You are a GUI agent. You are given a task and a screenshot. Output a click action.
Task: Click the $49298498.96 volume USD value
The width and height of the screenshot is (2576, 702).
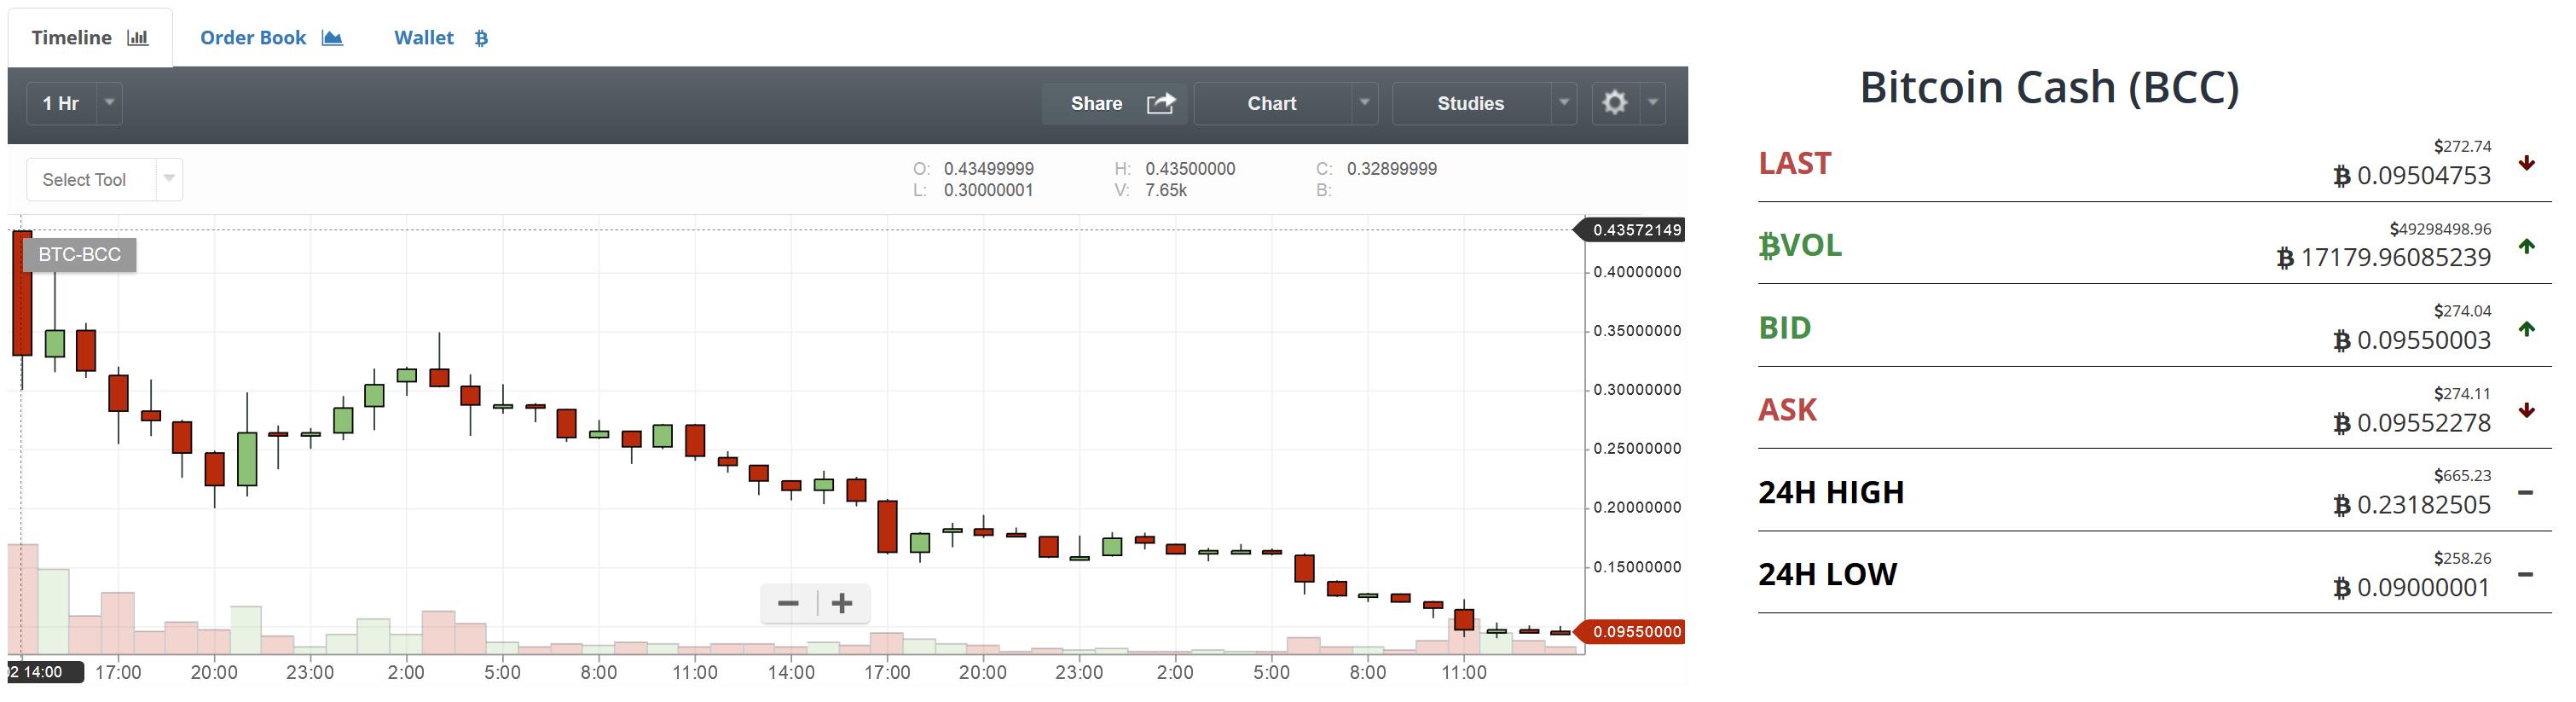(2440, 229)
